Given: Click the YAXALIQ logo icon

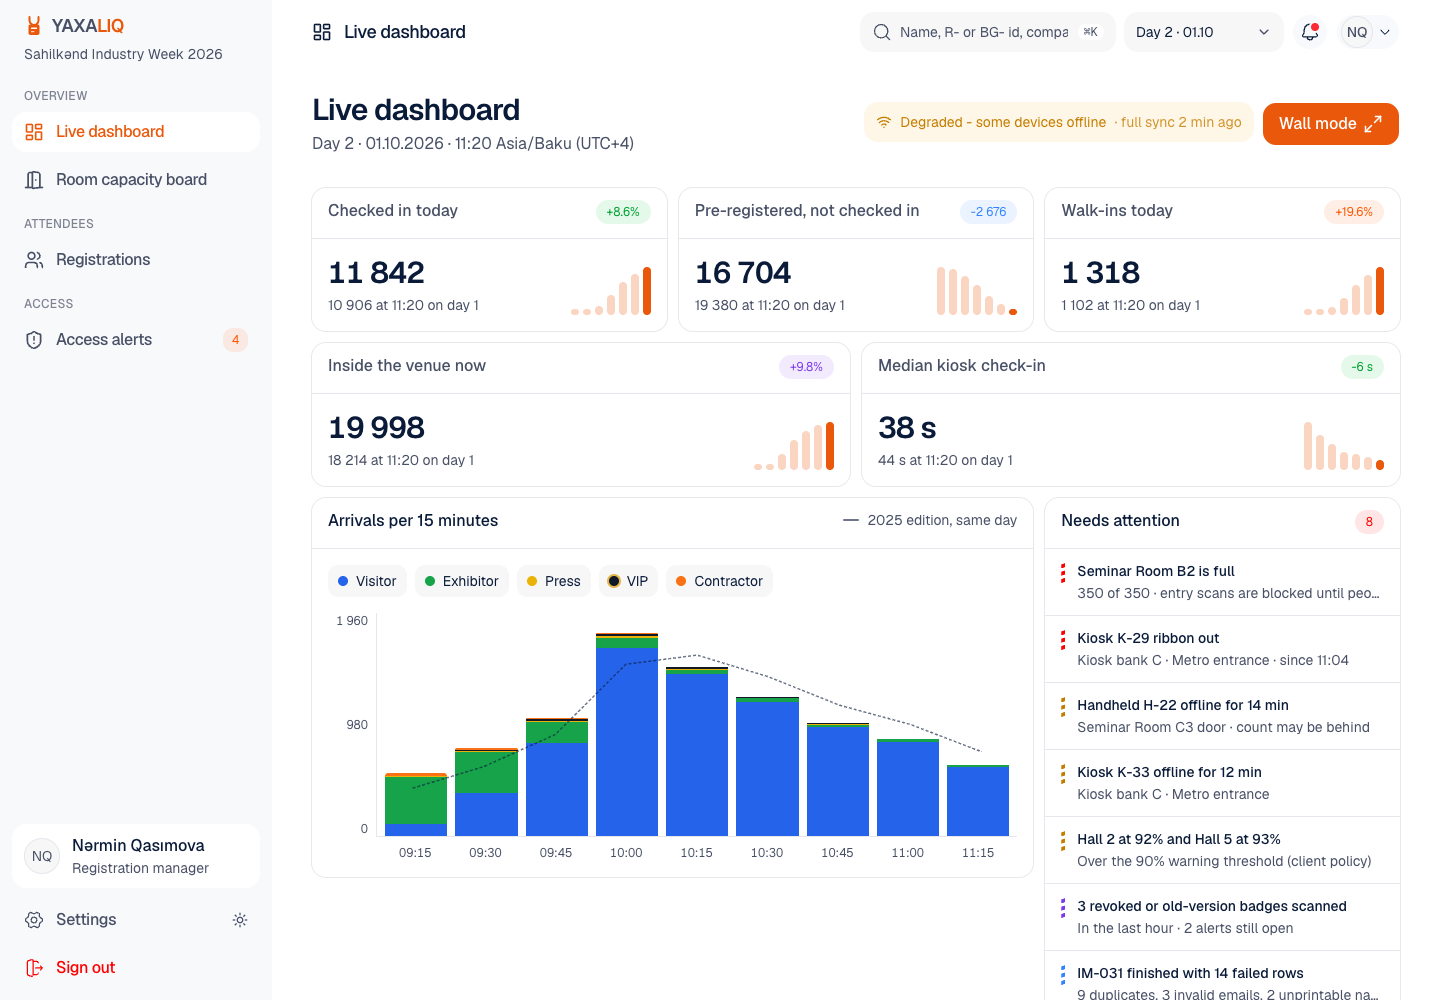Looking at the screenshot, I should (34, 26).
